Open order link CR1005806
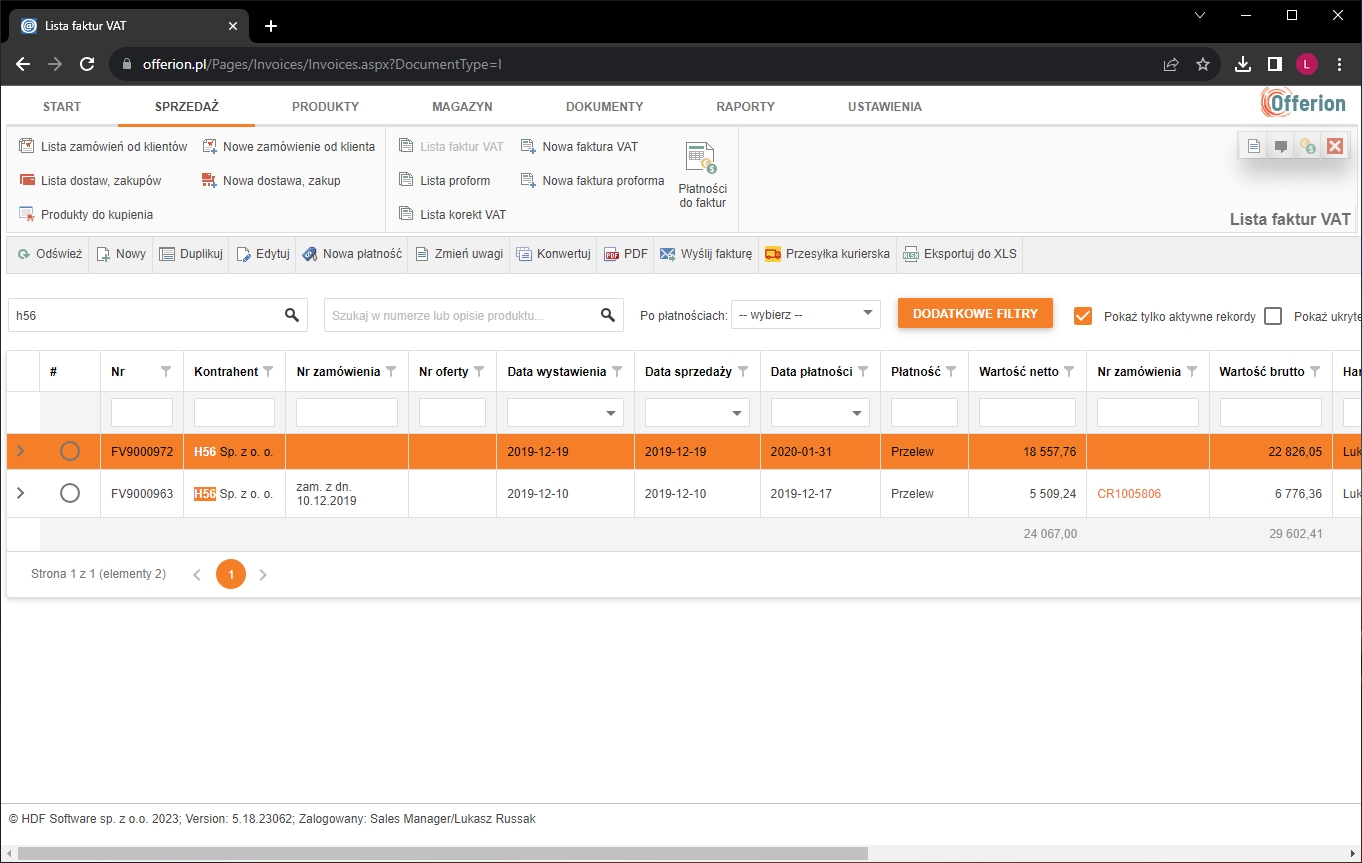Viewport: 1362px width, 863px height. 1129,492
